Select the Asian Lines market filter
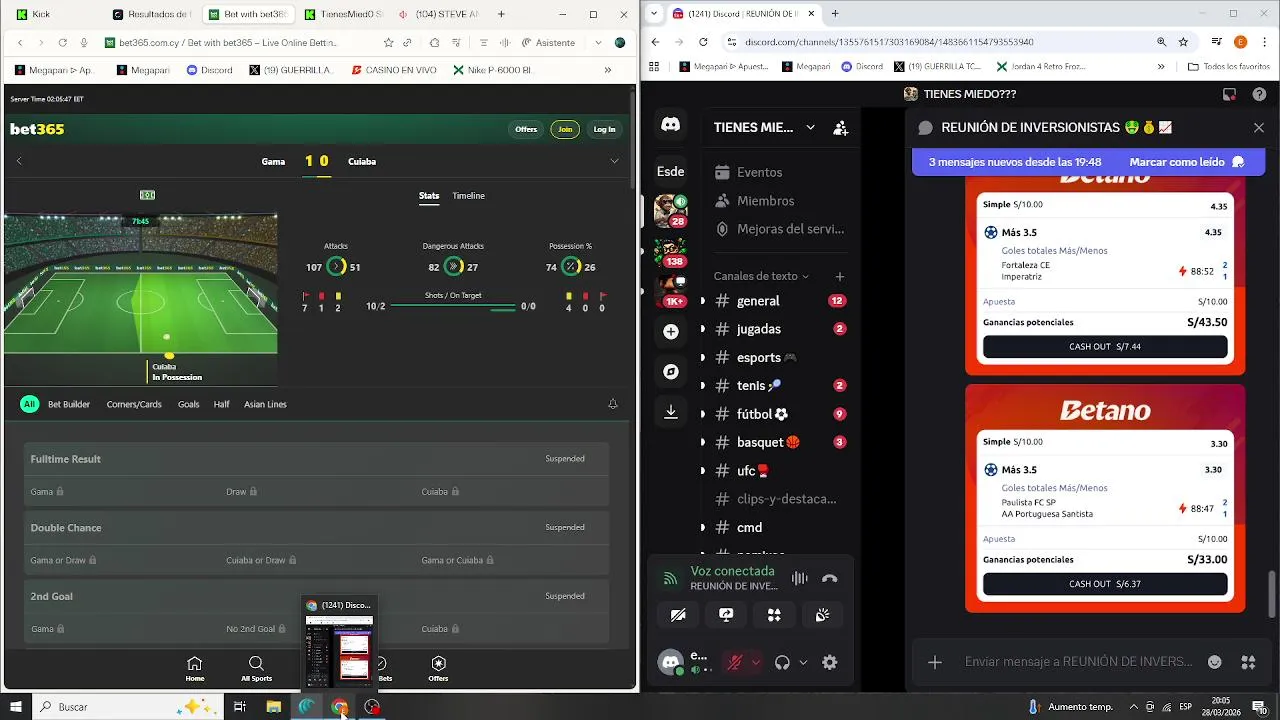 pos(265,404)
